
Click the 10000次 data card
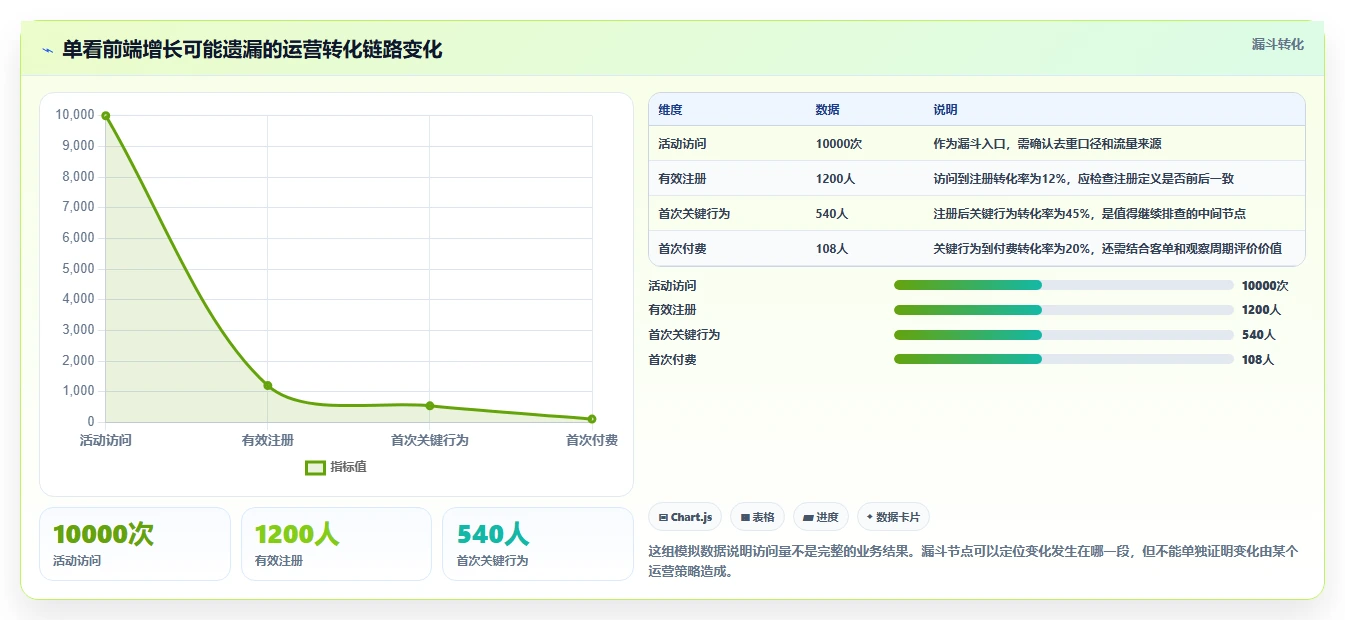pyautogui.click(x=135, y=544)
